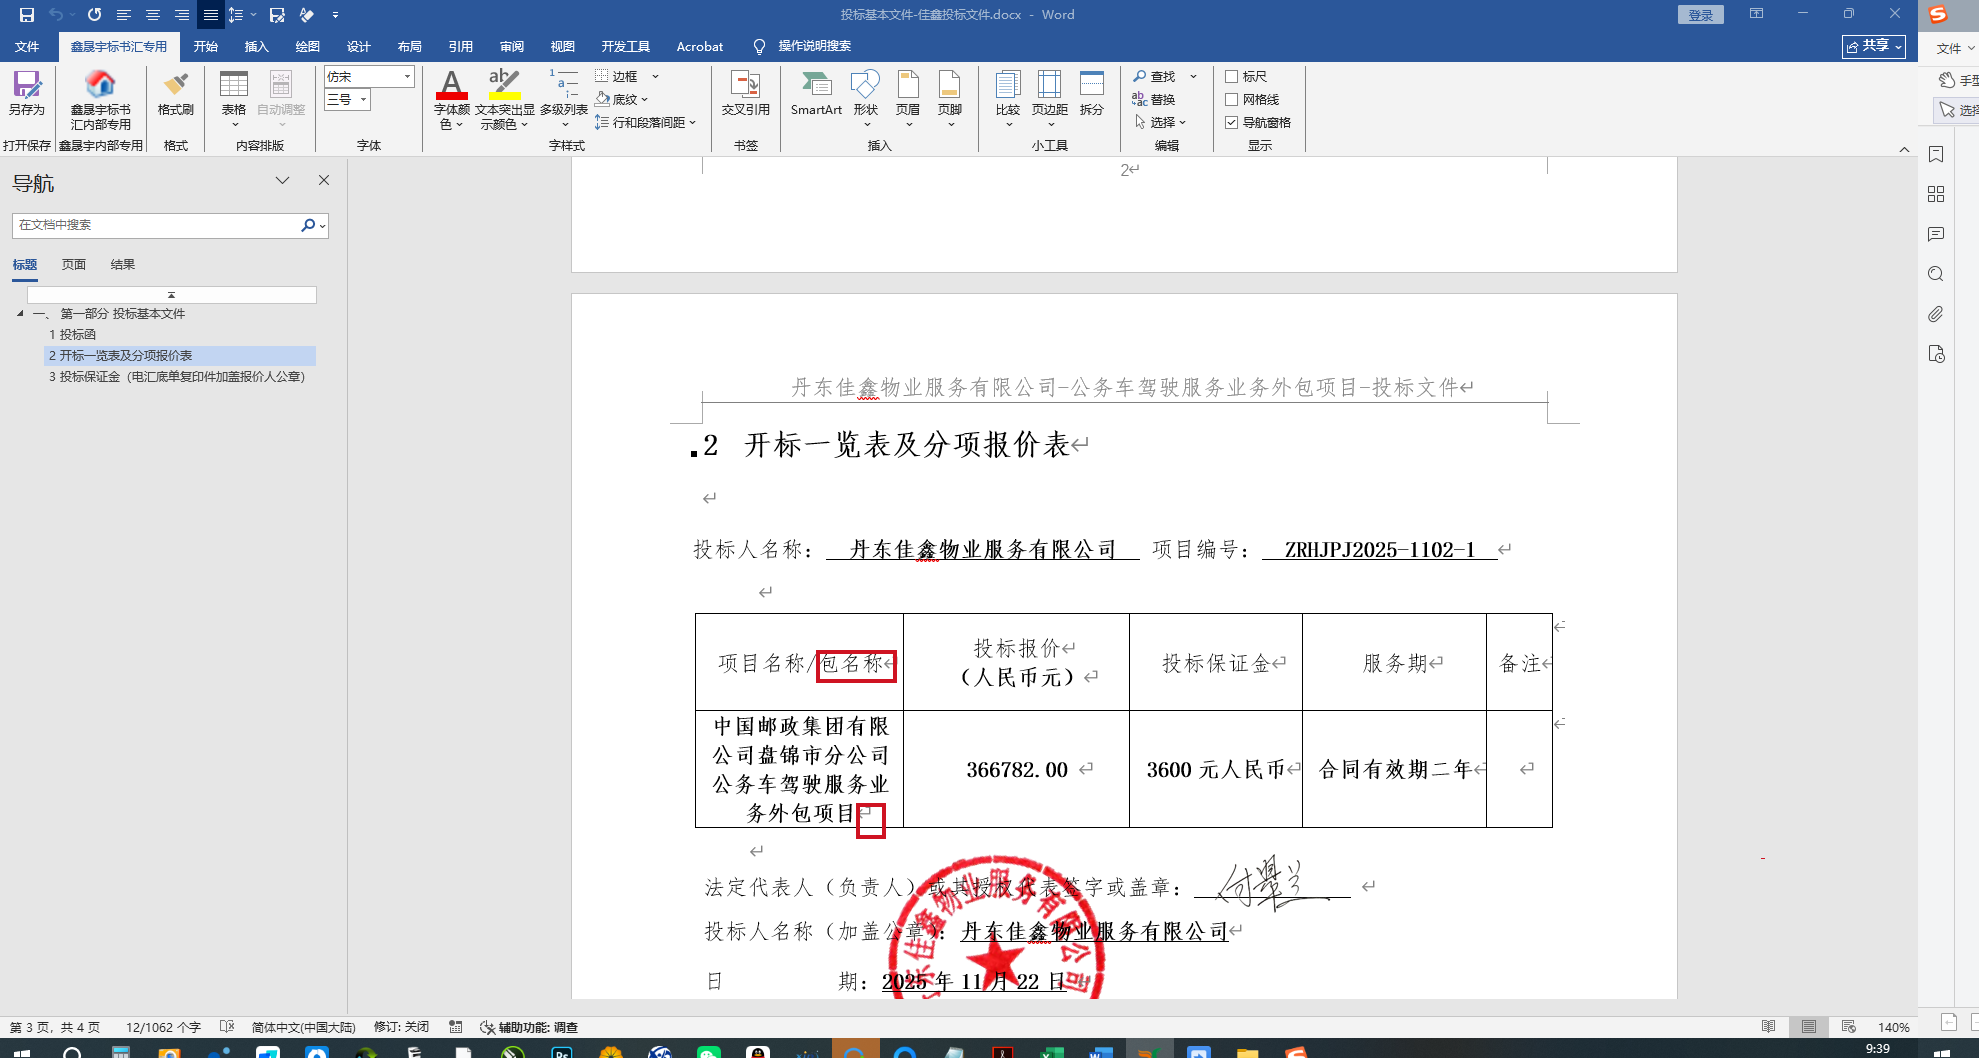Go to heading 1 投标函
This screenshot has height=1058, width=1979.
[x=73, y=335]
